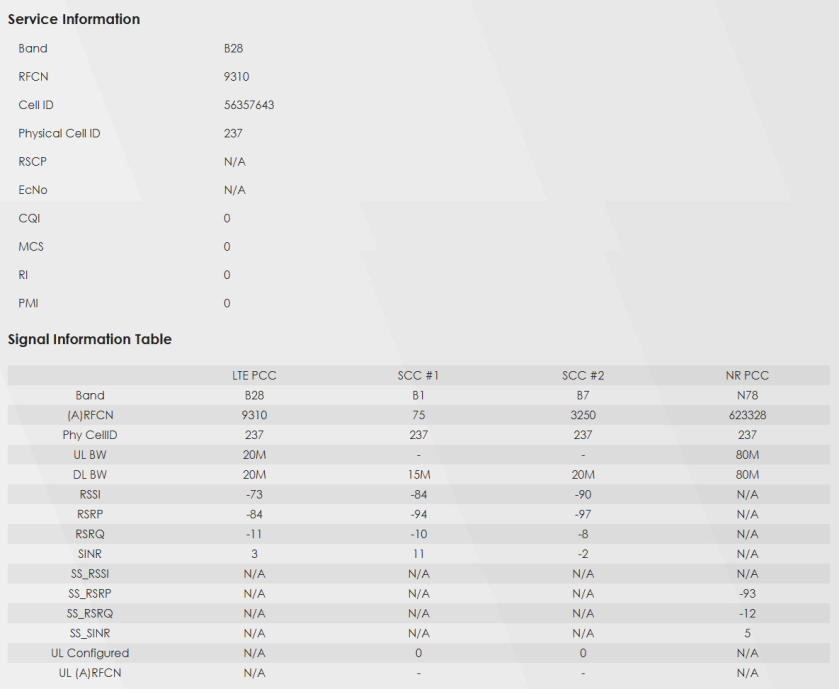Click the SCC #1 column header
The width and height of the screenshot is (839, 689).
(x=418, y=375)
